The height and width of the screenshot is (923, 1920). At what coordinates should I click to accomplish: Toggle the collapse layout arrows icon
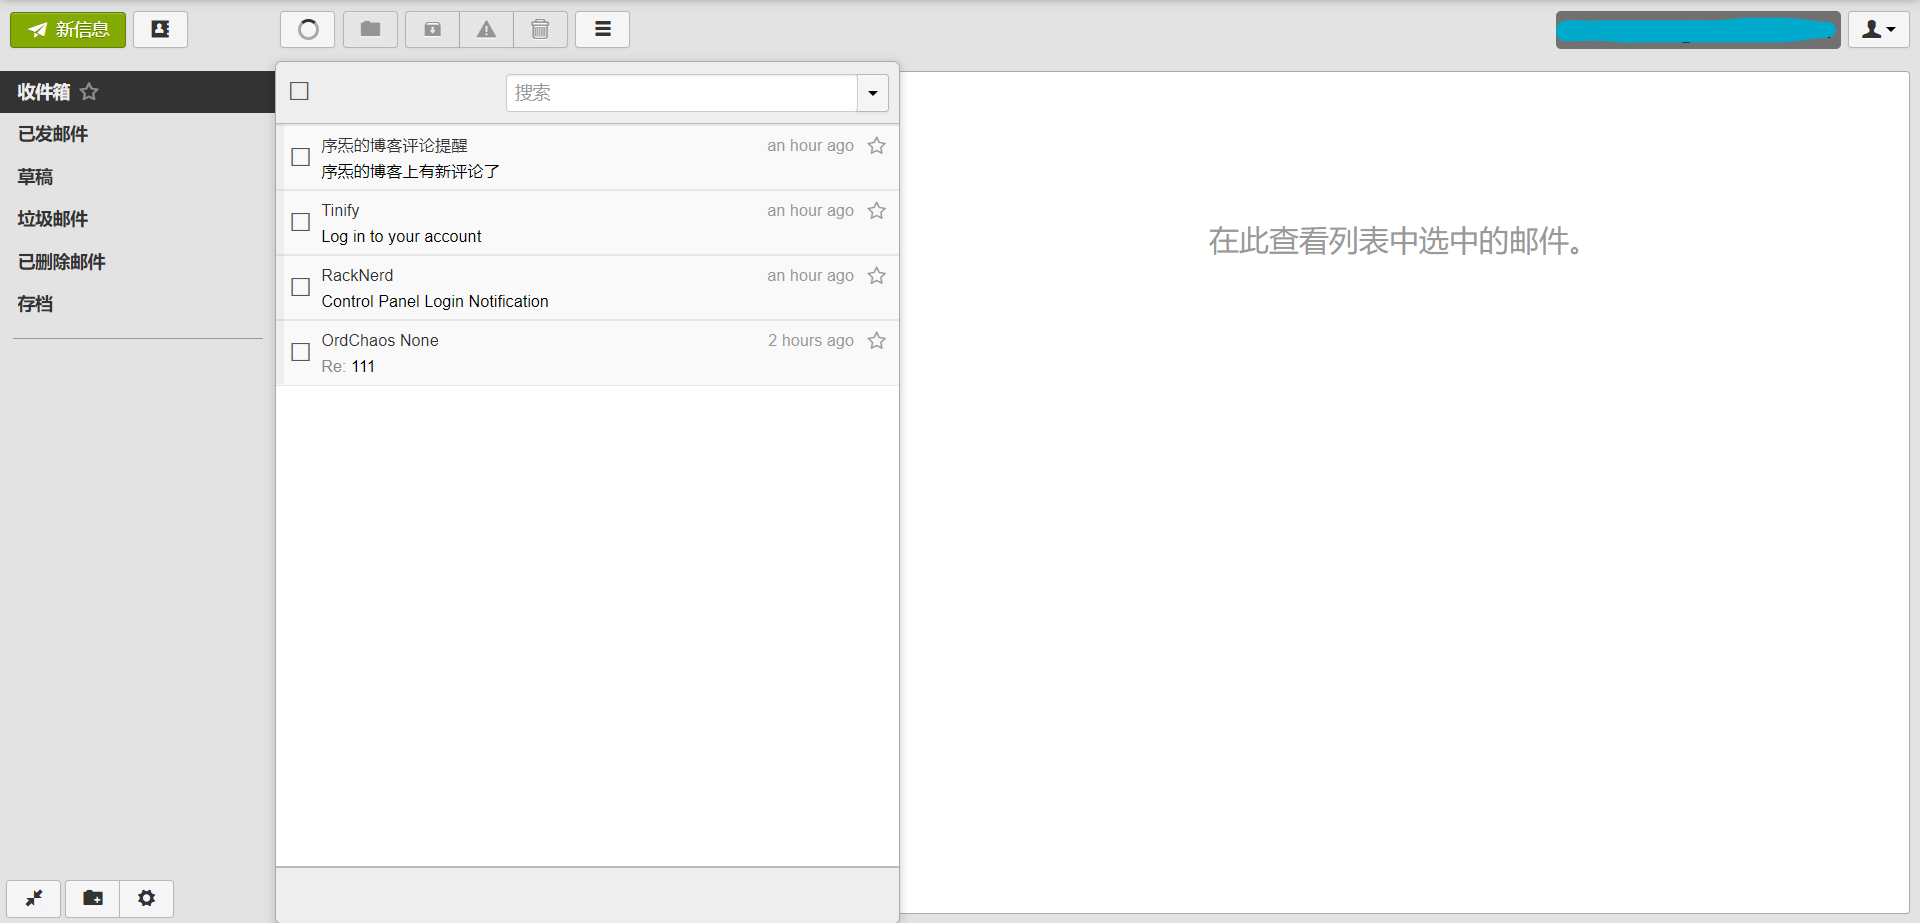point(34,898)
